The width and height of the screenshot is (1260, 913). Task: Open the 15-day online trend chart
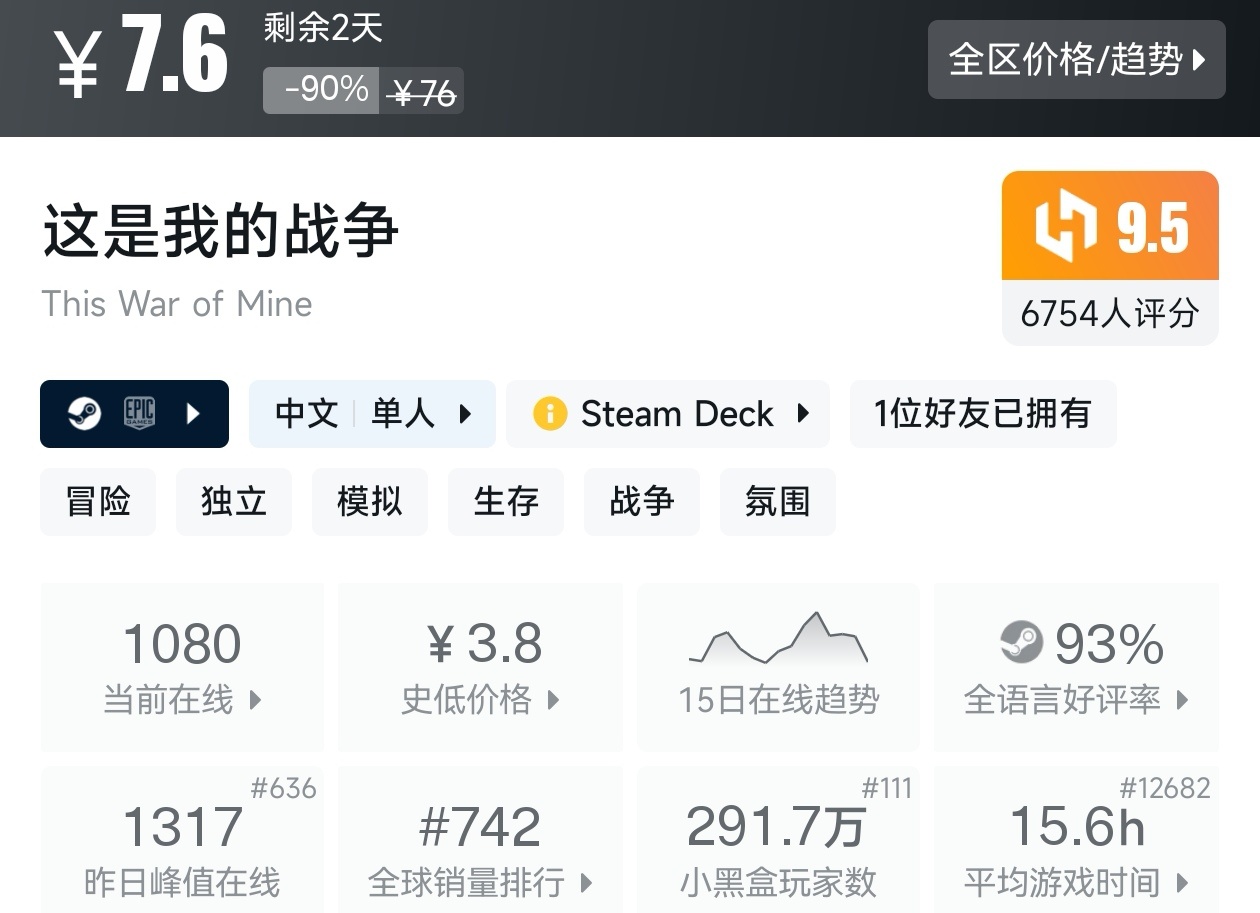tap(778, 667)
